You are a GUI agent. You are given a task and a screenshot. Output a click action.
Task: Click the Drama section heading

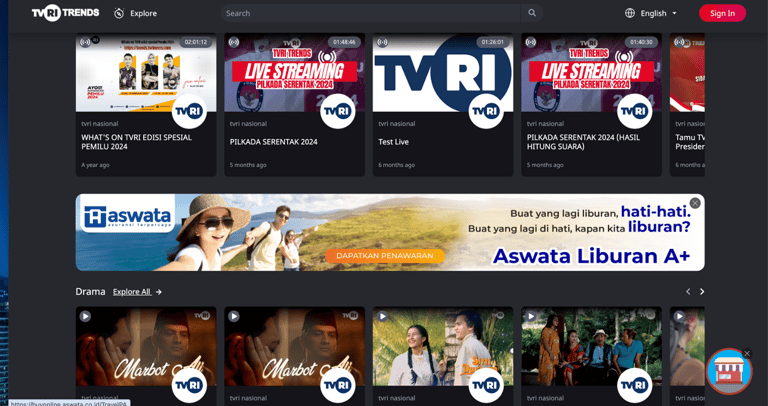90,292
